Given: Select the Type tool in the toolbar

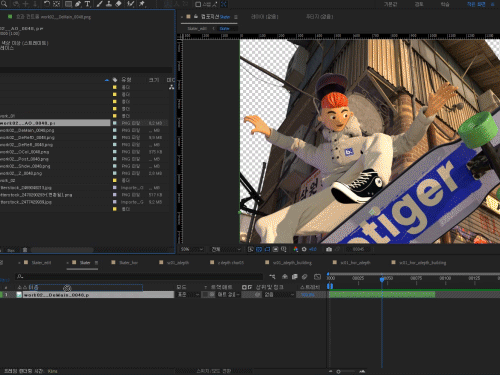Looking at the screenshot, I should (87, 4).
